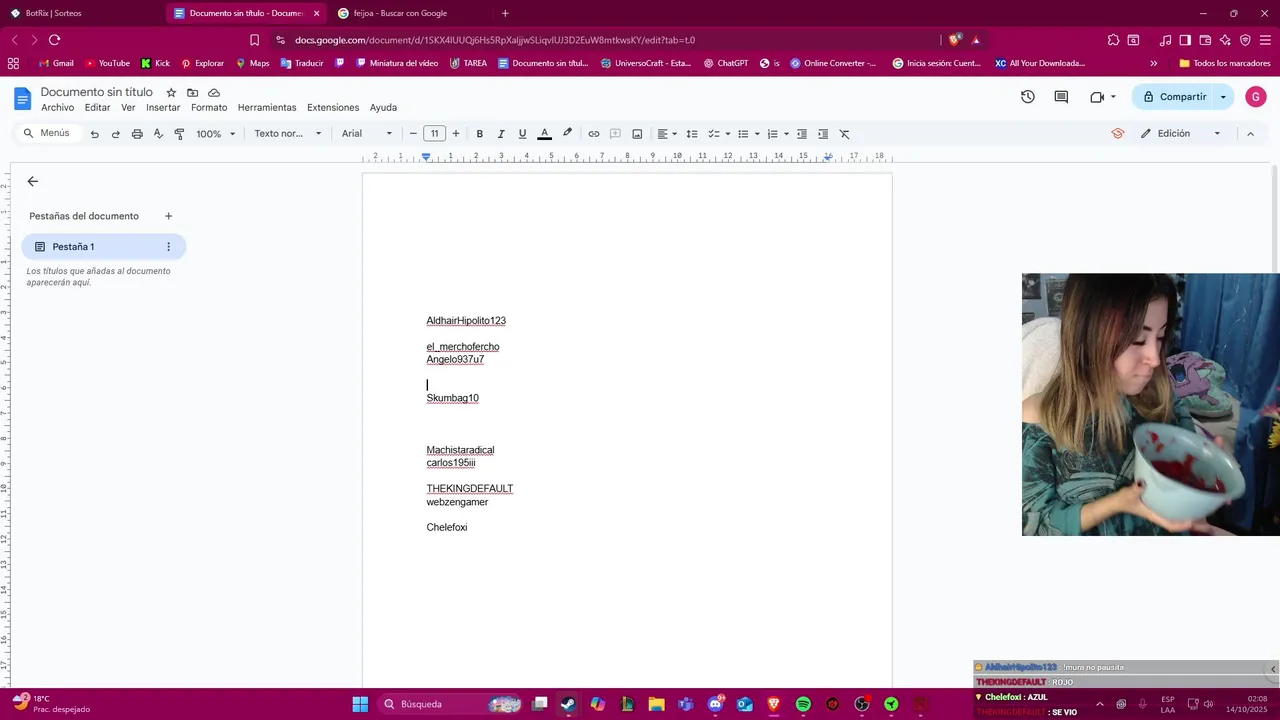
Task: Toggle bold formatting
Action: click(x=479, y=134)
